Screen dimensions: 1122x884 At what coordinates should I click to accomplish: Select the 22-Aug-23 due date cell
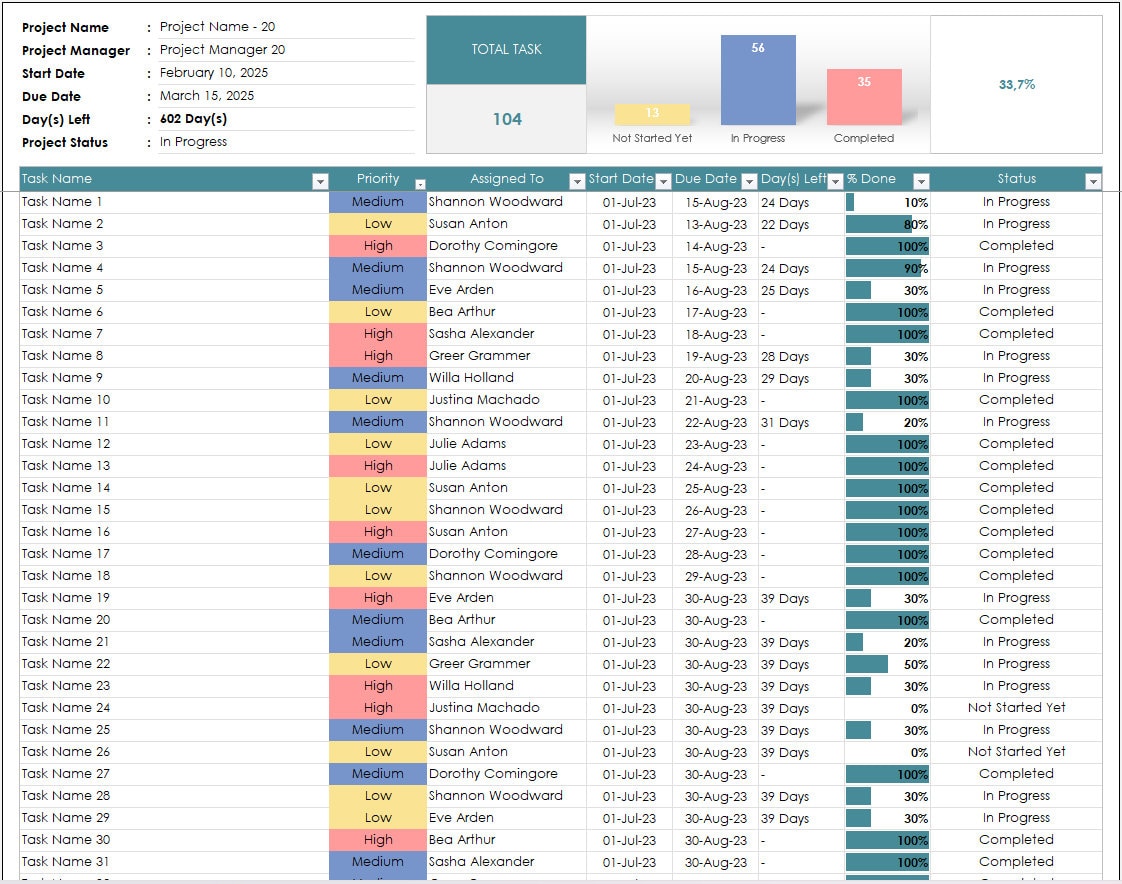(716, 422)
